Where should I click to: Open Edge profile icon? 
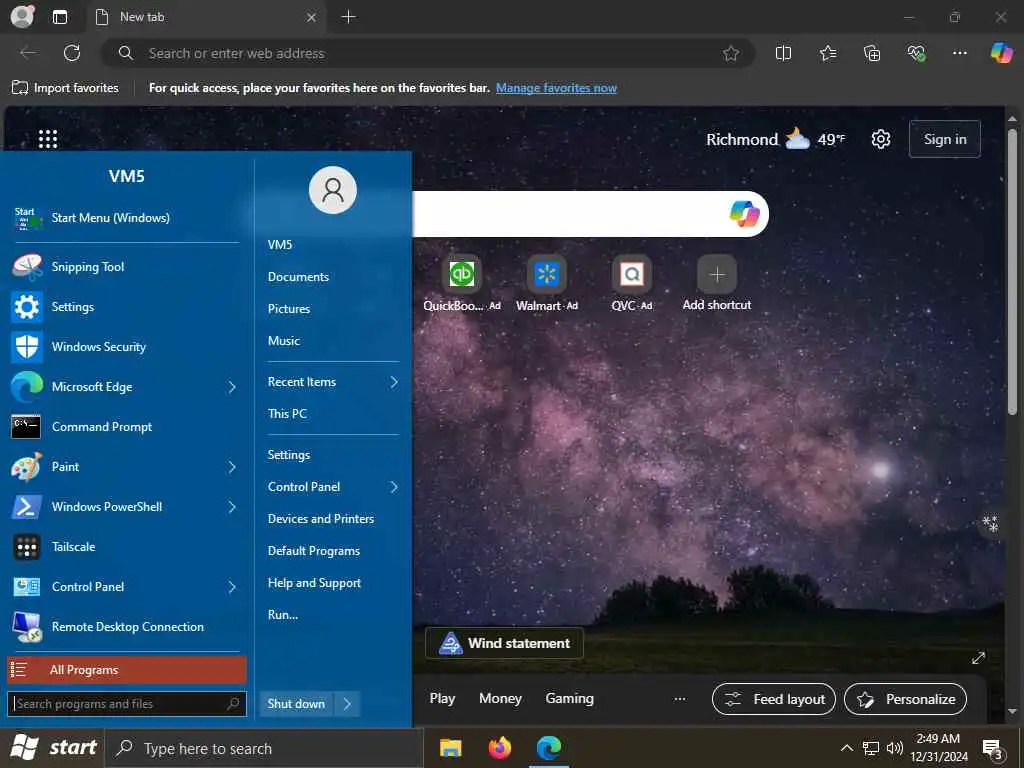coord(22,16)
